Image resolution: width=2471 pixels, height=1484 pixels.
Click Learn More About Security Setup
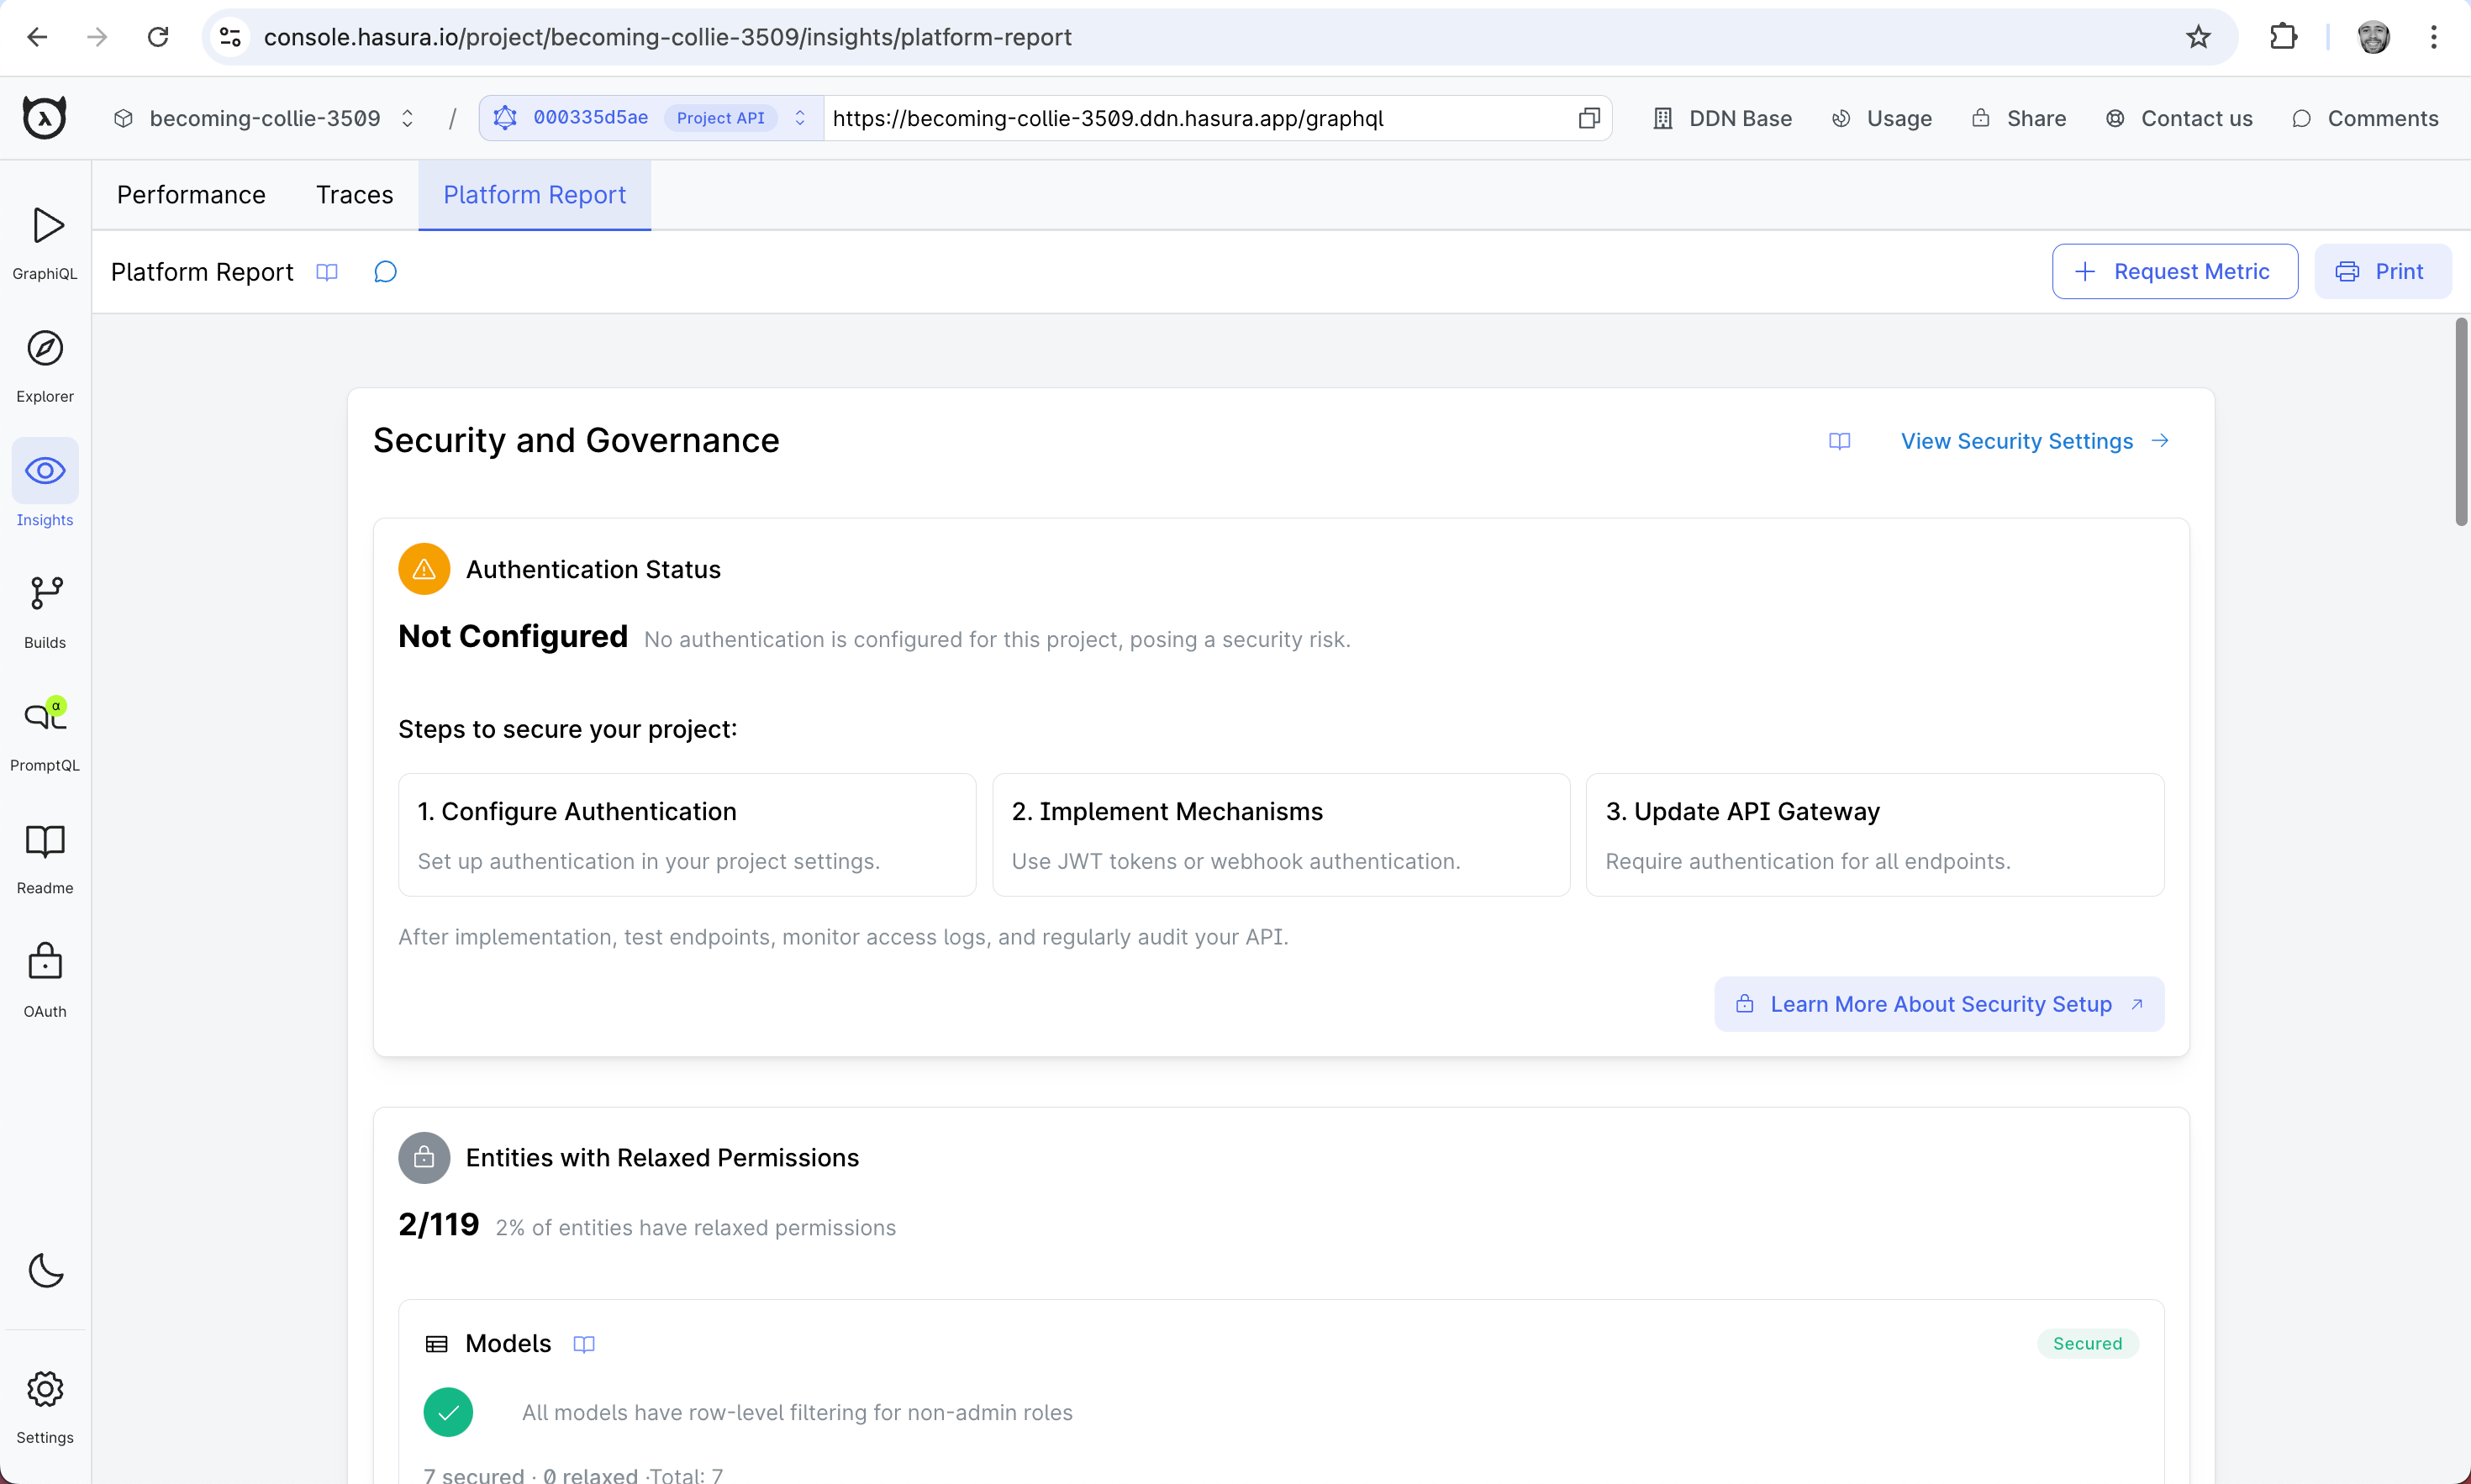pos(1938,1004)
